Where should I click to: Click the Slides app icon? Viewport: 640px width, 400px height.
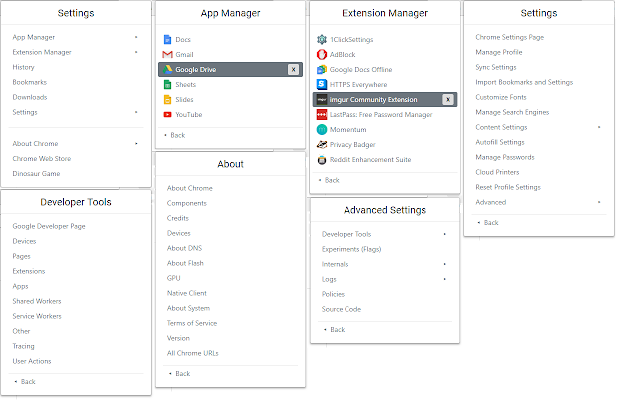coord(167,100)
